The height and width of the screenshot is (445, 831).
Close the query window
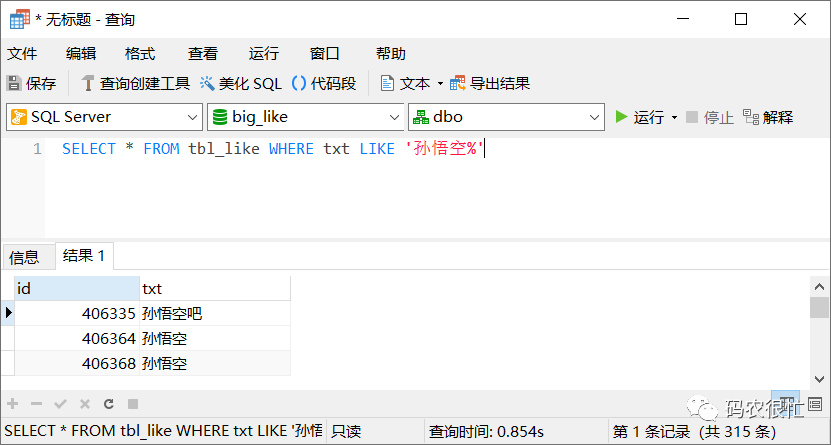(x=800, y=20)
